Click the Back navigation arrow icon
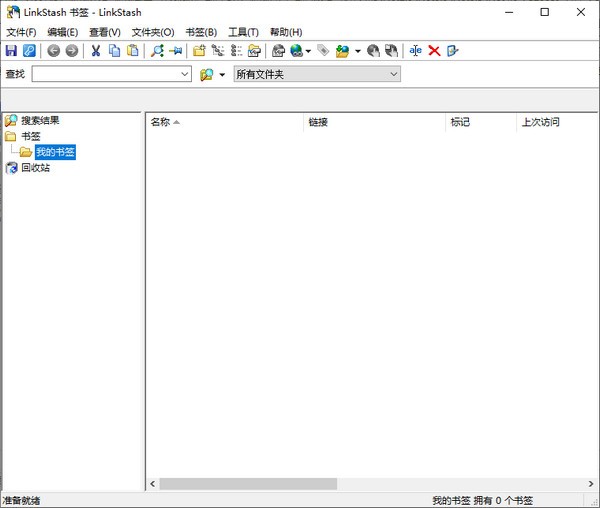This screenshot has height=508, width=600. [53, 51]
